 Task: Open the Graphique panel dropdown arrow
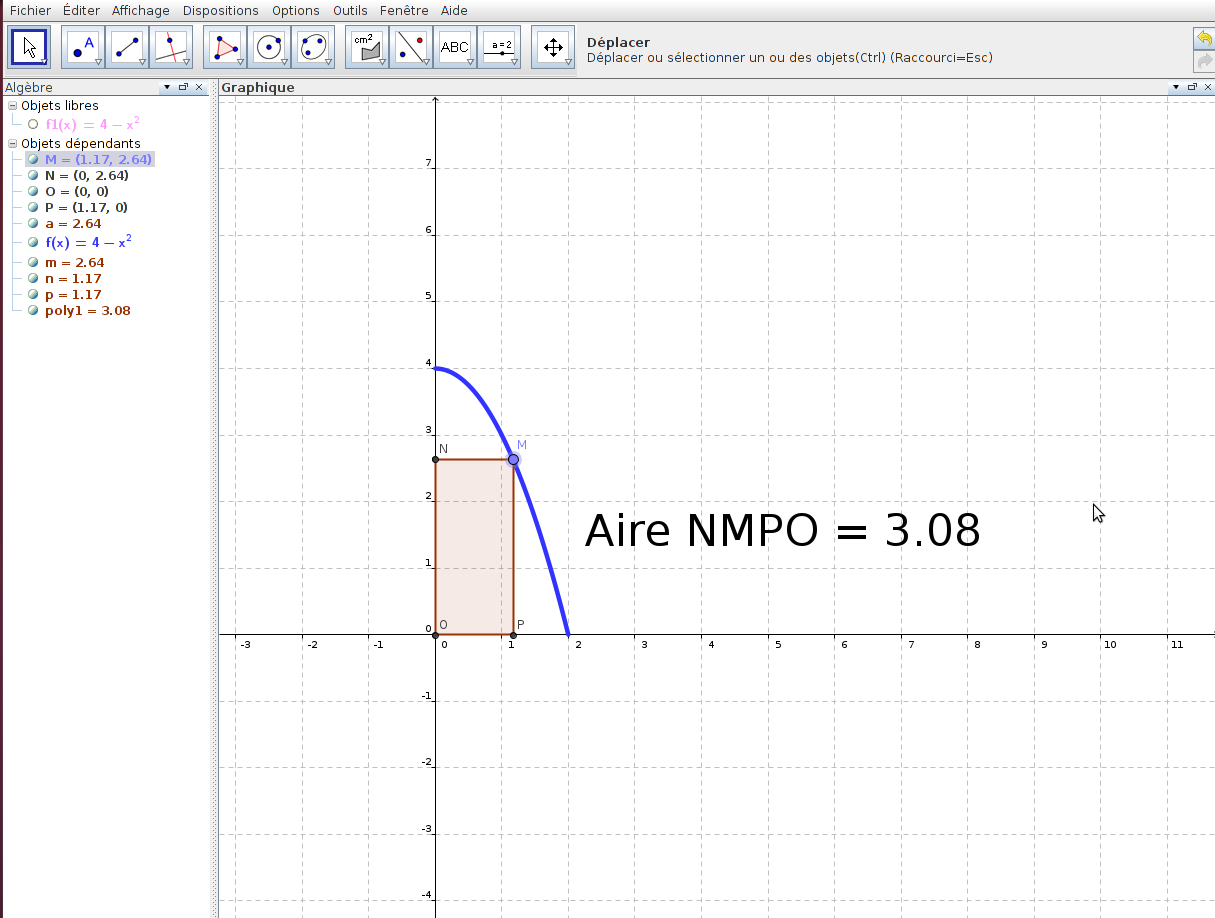click(x=1175, y=88)
